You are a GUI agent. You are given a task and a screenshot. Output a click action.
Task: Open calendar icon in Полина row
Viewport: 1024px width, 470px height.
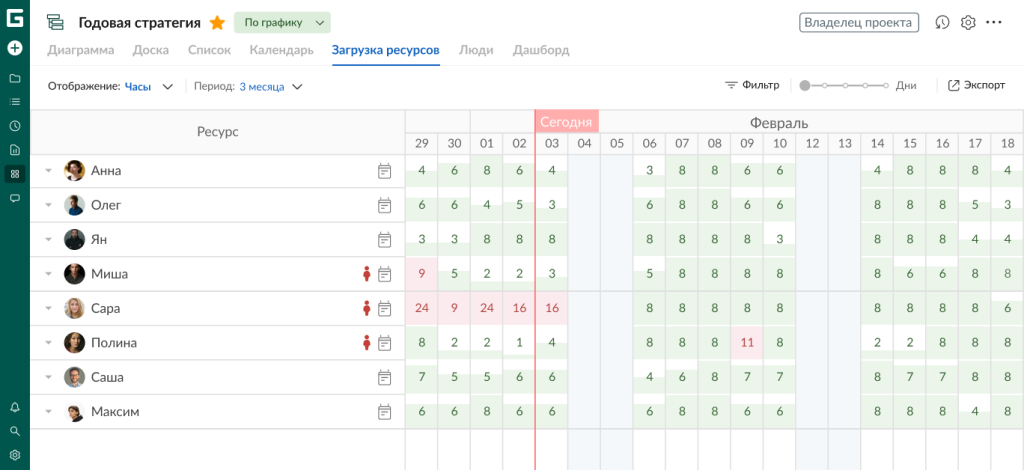point(385,343)
